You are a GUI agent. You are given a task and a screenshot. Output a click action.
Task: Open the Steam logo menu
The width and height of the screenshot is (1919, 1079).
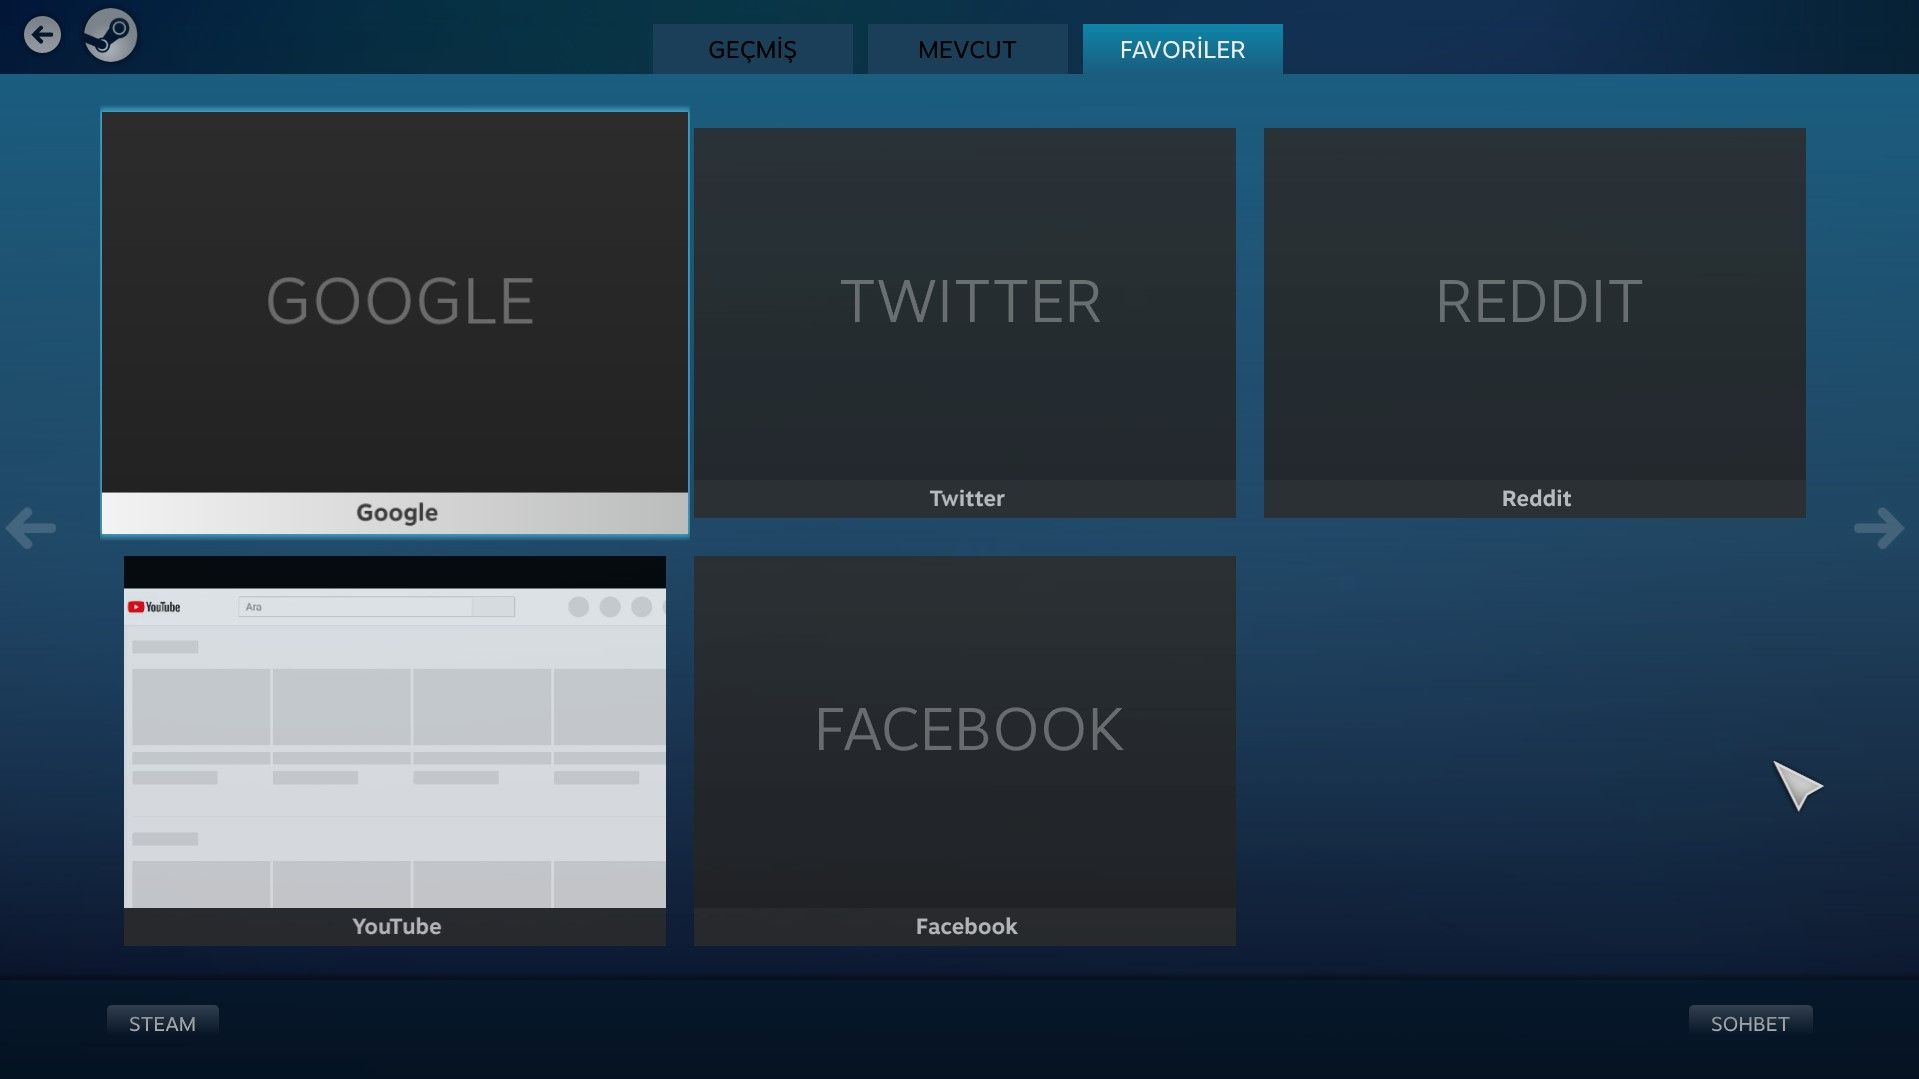pos(110,35)
